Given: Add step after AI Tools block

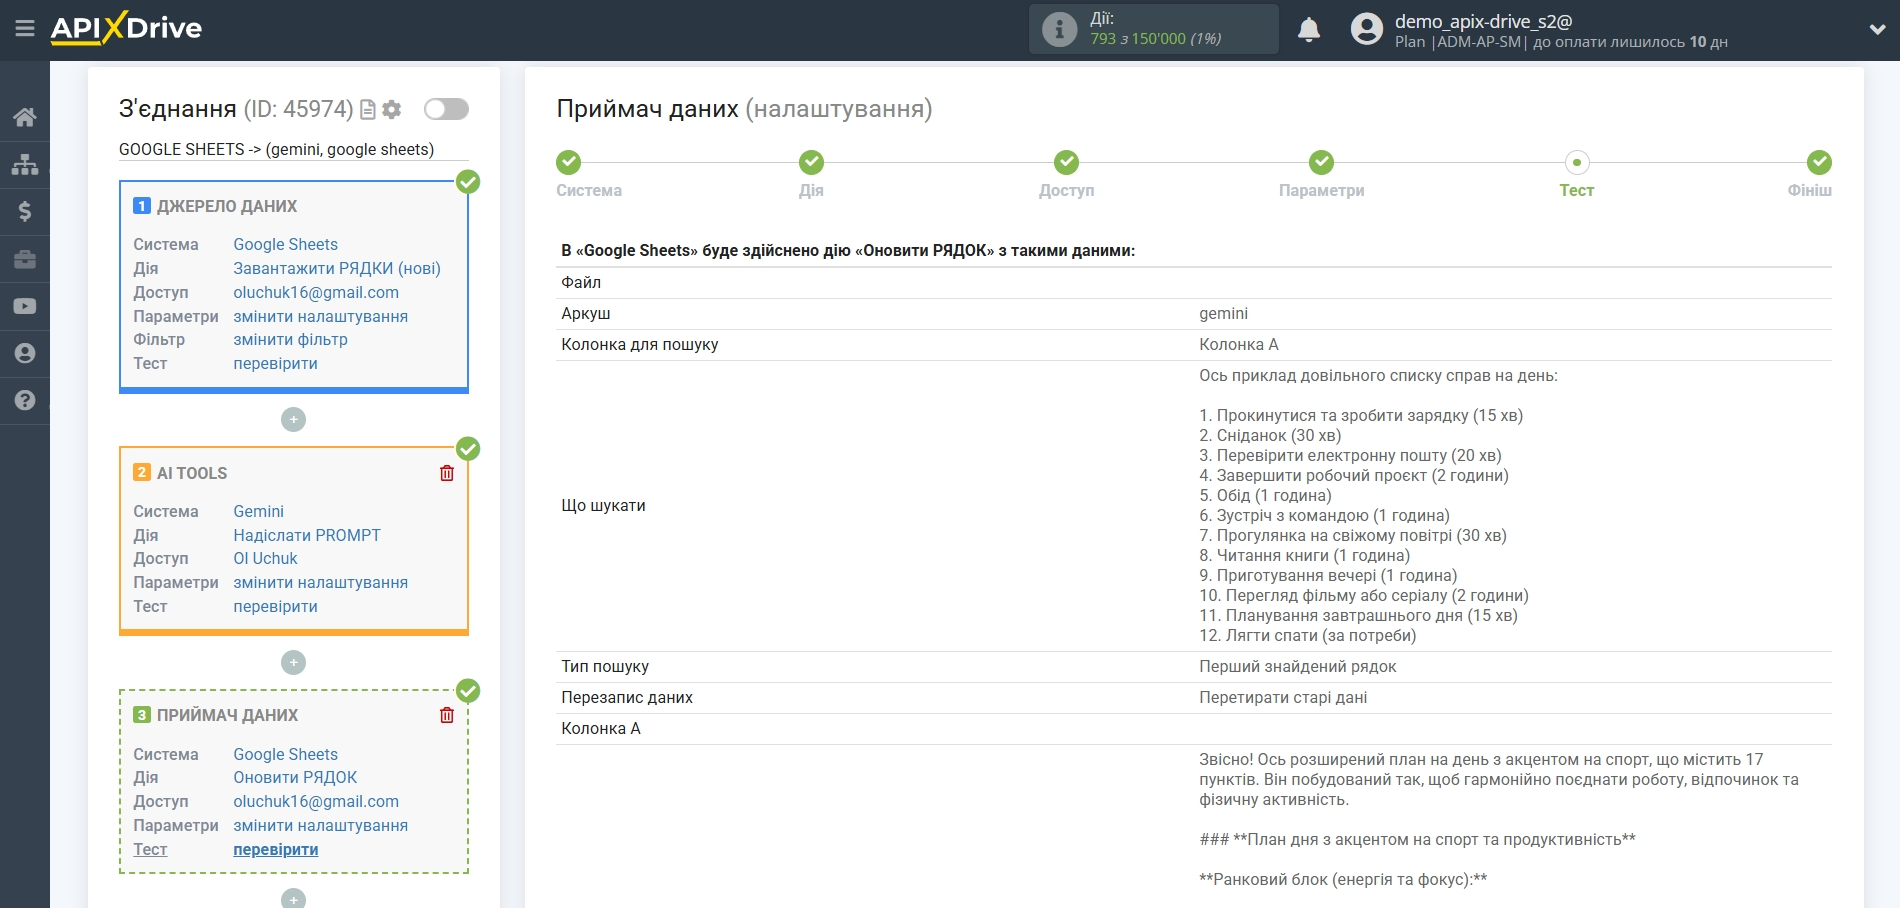Looking at the screenshot, I should point(293,662).
